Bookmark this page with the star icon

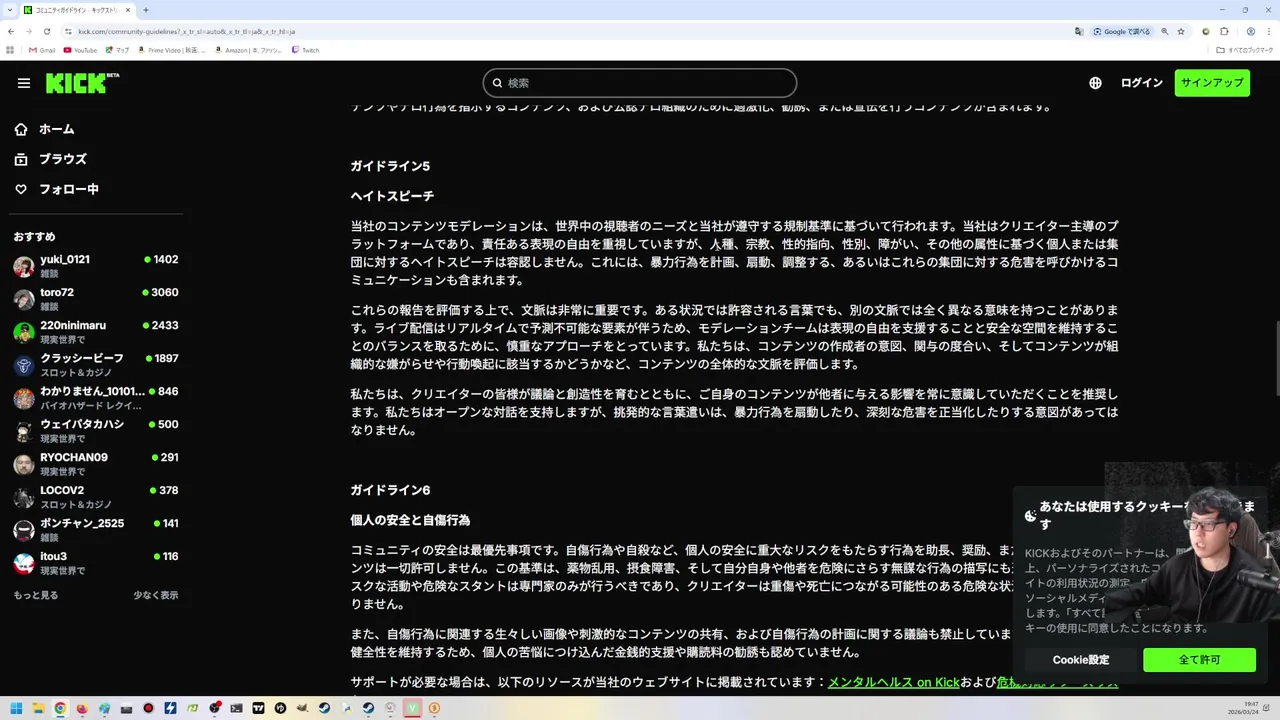[1181, 31]
